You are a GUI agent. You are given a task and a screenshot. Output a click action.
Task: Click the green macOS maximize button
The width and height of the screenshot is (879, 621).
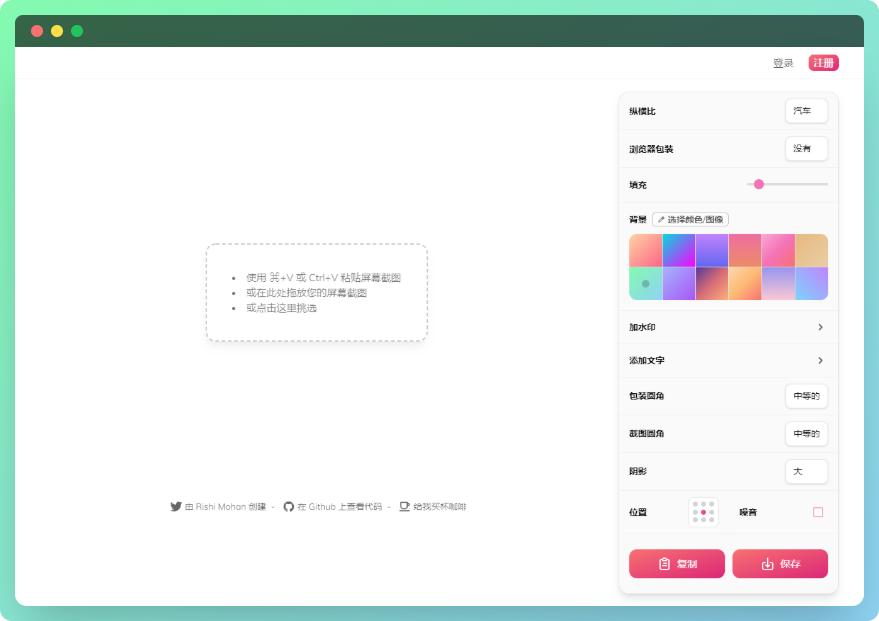click(x=77, y=31)
